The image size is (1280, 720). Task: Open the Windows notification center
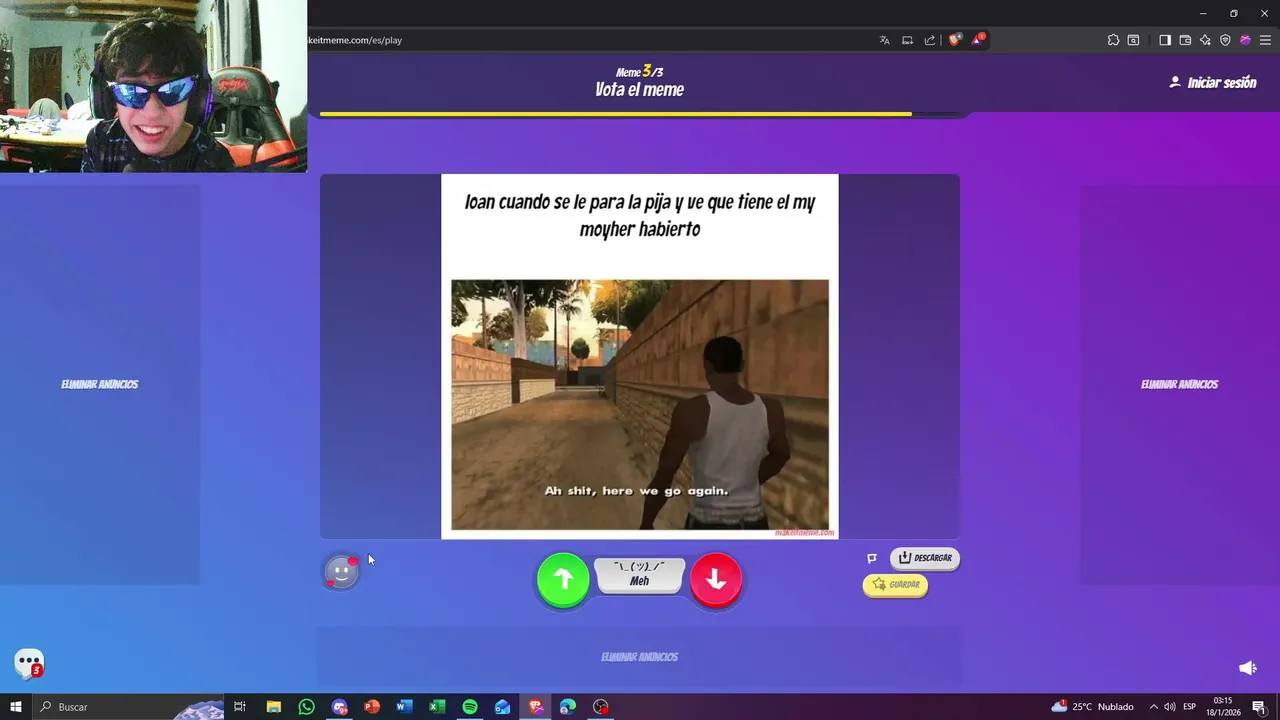tap(1259, 707)
